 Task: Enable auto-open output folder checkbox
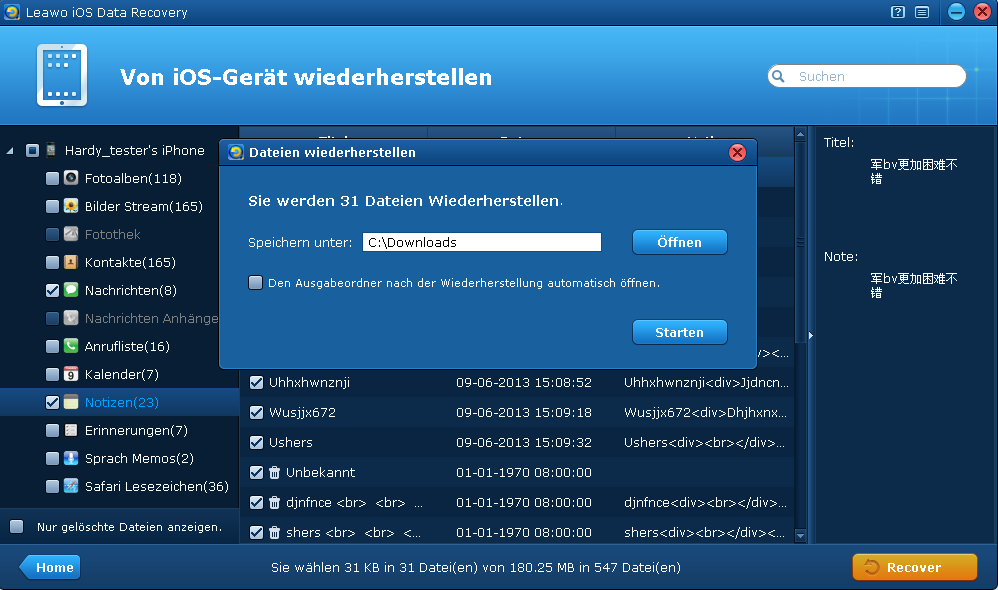(255, 283)
